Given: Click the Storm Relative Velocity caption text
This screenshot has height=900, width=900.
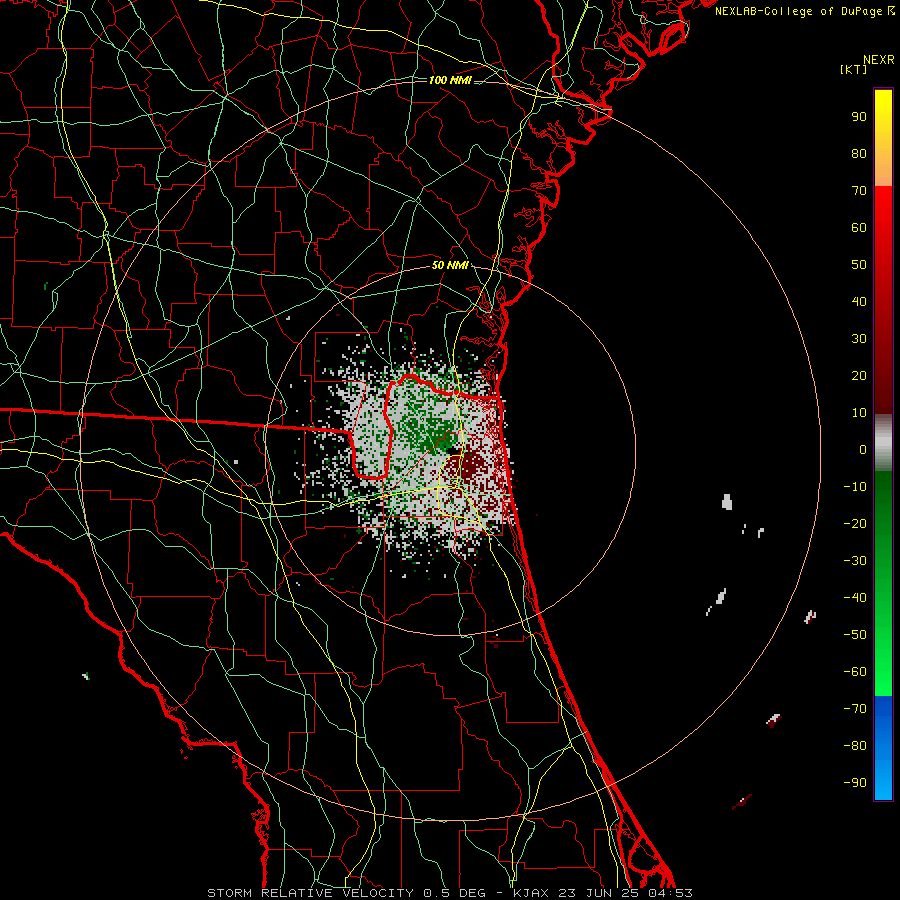Looking at the screenshot, I should click(449, 893).
